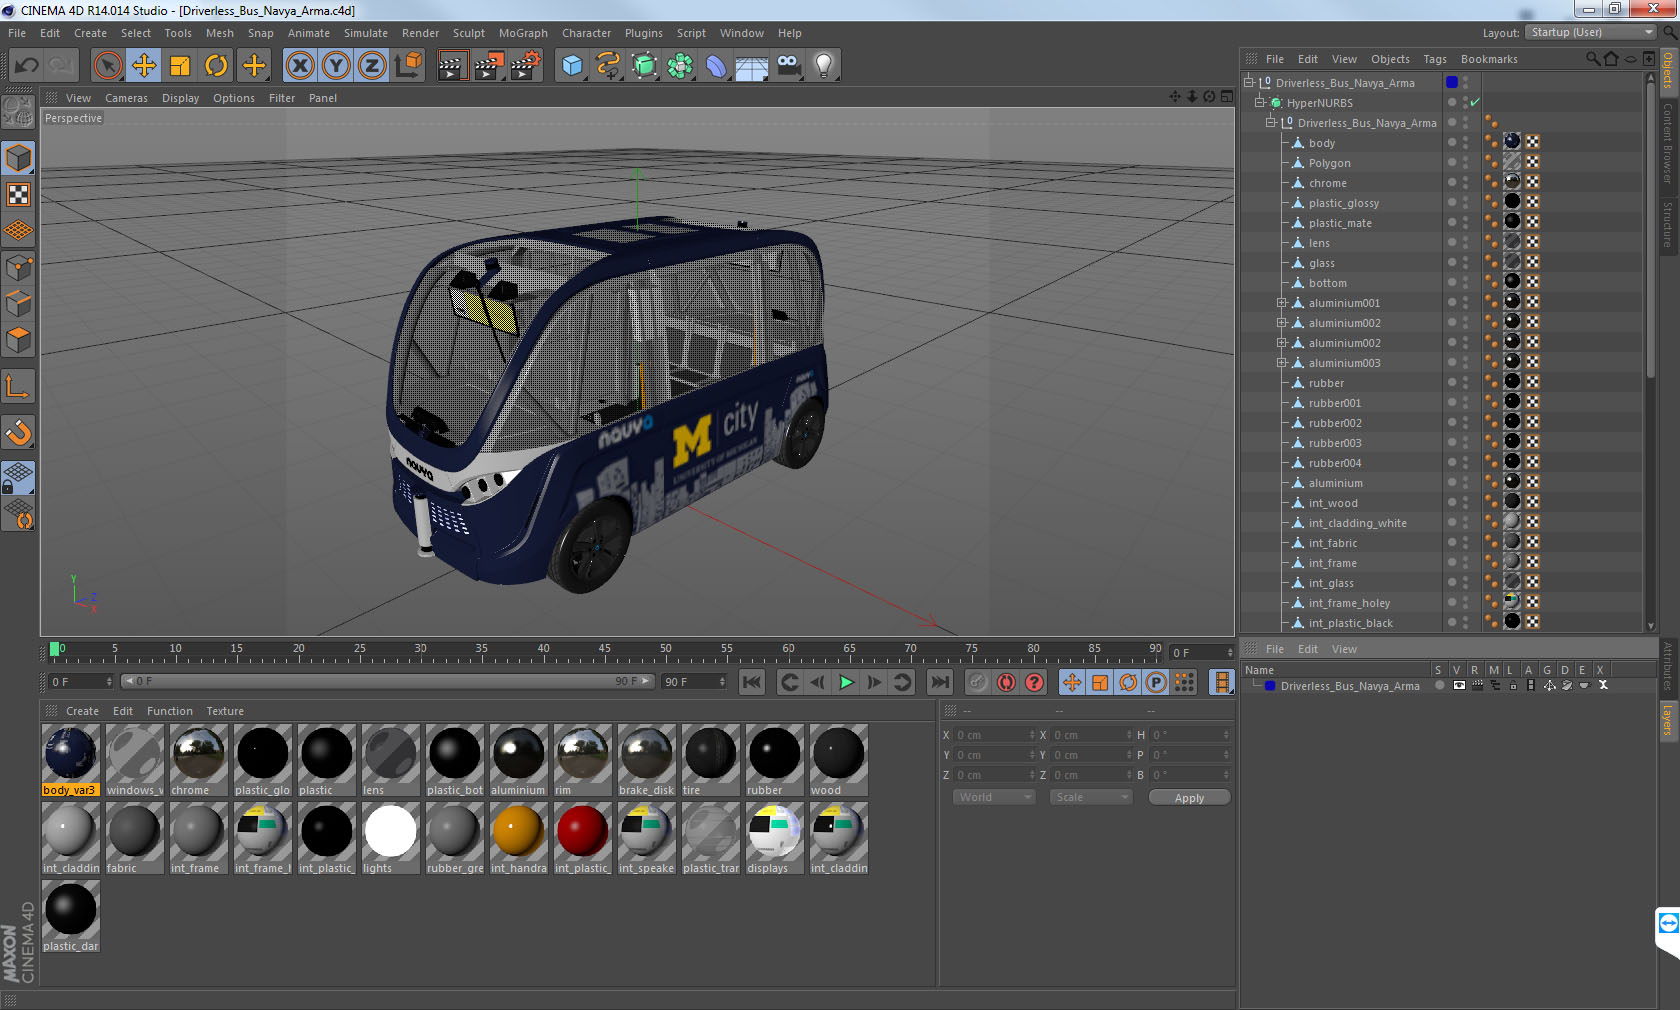Screen dimensions: 1680x1010
Task: Open the material manager Texture menu
Action: (x=225, y=711)
